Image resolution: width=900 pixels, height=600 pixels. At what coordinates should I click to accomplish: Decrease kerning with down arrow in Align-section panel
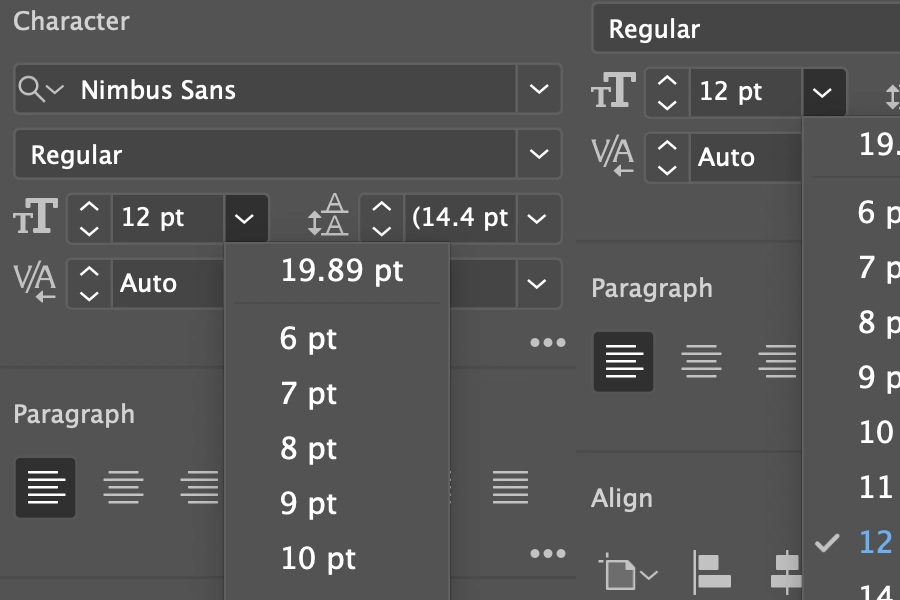pos(666,171)
